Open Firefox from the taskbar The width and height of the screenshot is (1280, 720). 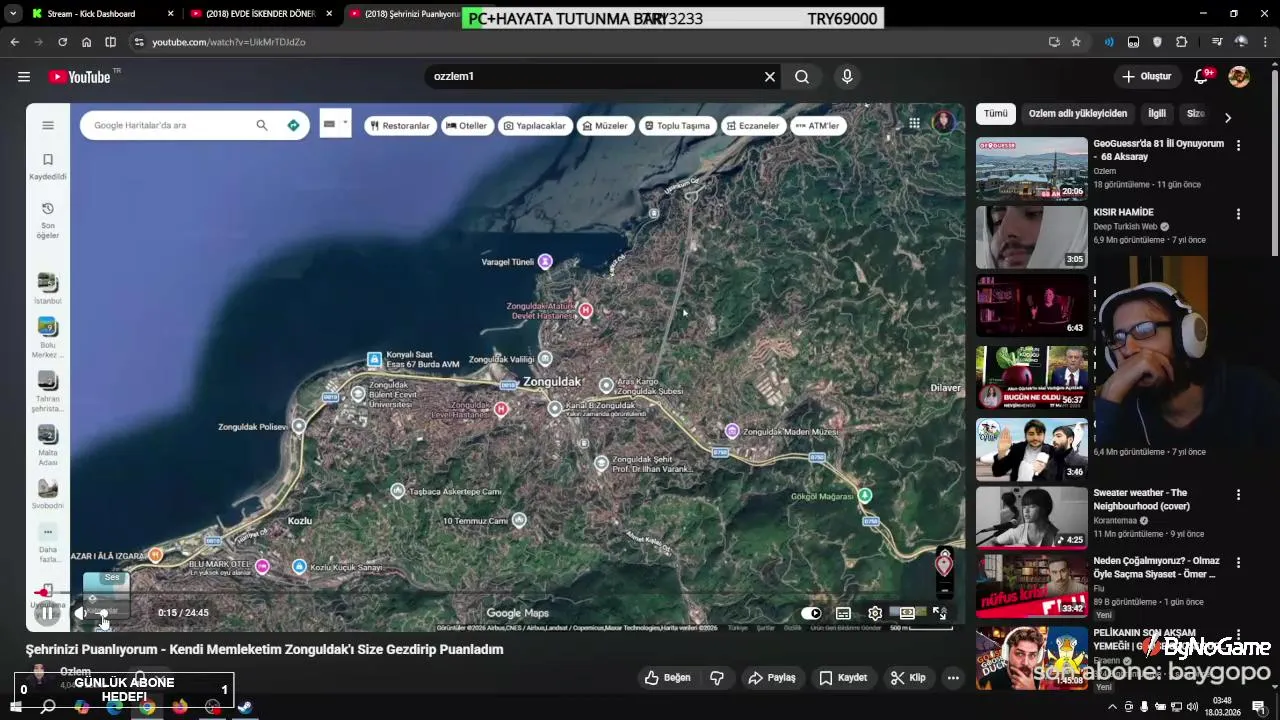click(180, 707)
